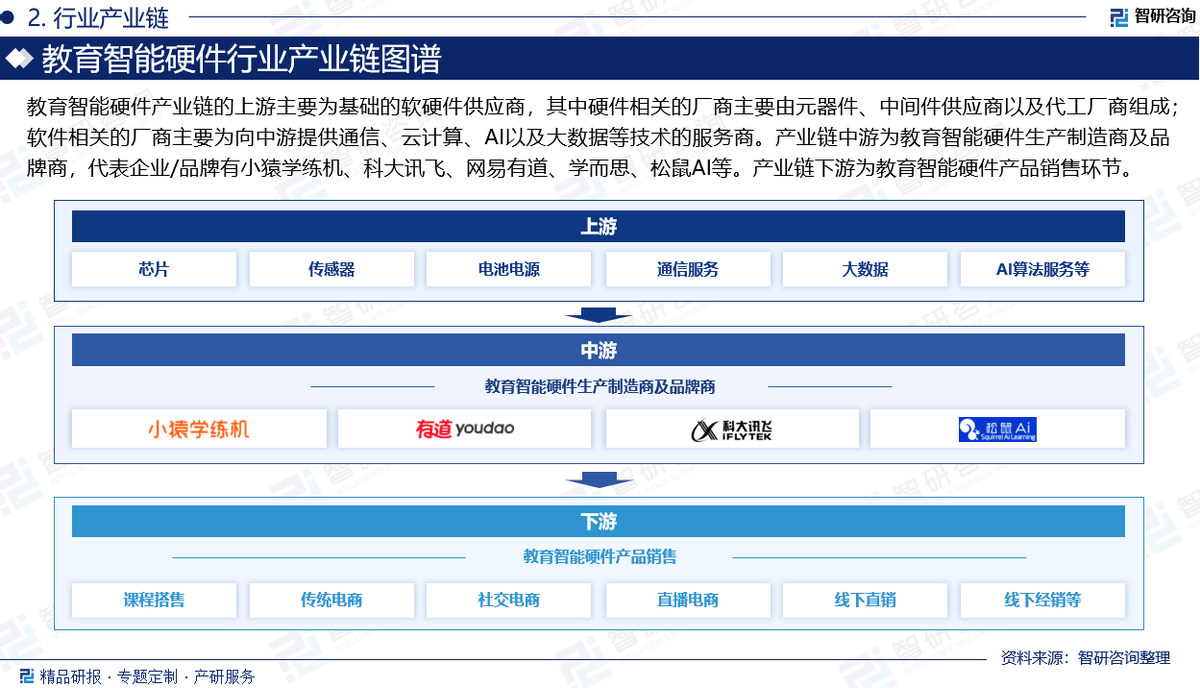Image resolution: width=1200 pixels, height=688 pixels.
Task: Click the 通信服务 box
Action: pos(687,269)
